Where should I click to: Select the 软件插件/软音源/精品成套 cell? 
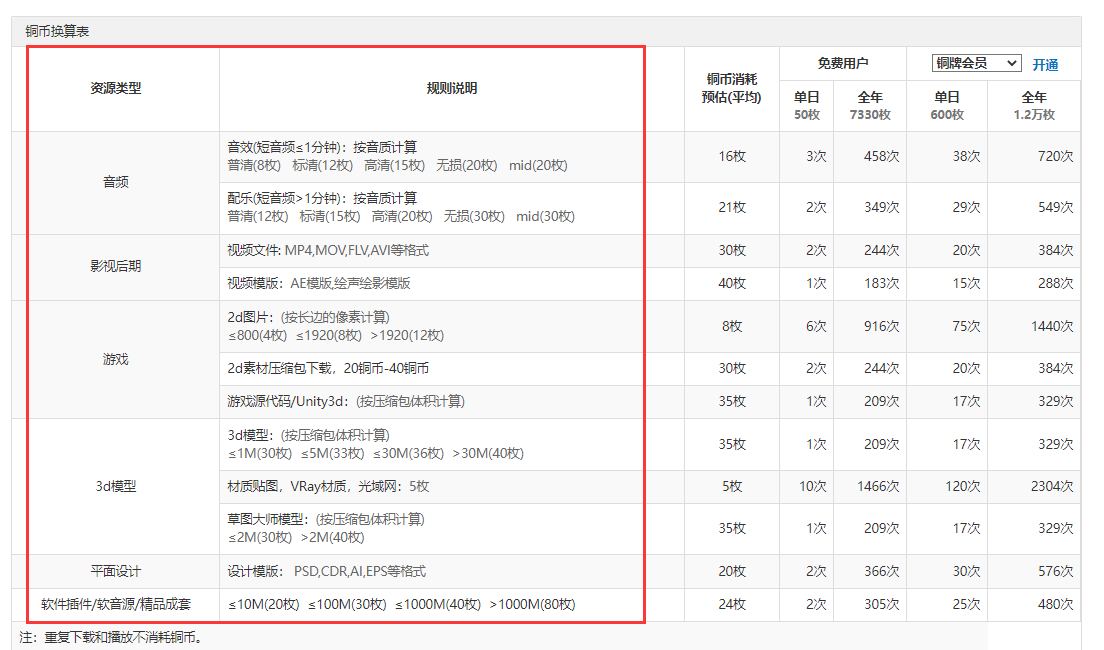point(115,604)
